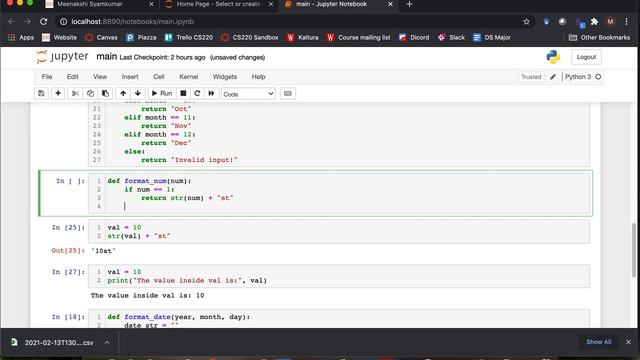Open the cell type Code dropdown
Viewport: 640px width, 360px height.
click(248, 94)
